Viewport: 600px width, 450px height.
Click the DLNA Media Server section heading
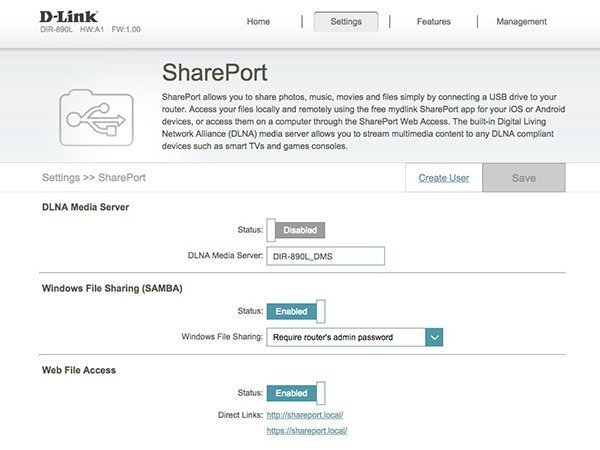[x=85, y=207]
